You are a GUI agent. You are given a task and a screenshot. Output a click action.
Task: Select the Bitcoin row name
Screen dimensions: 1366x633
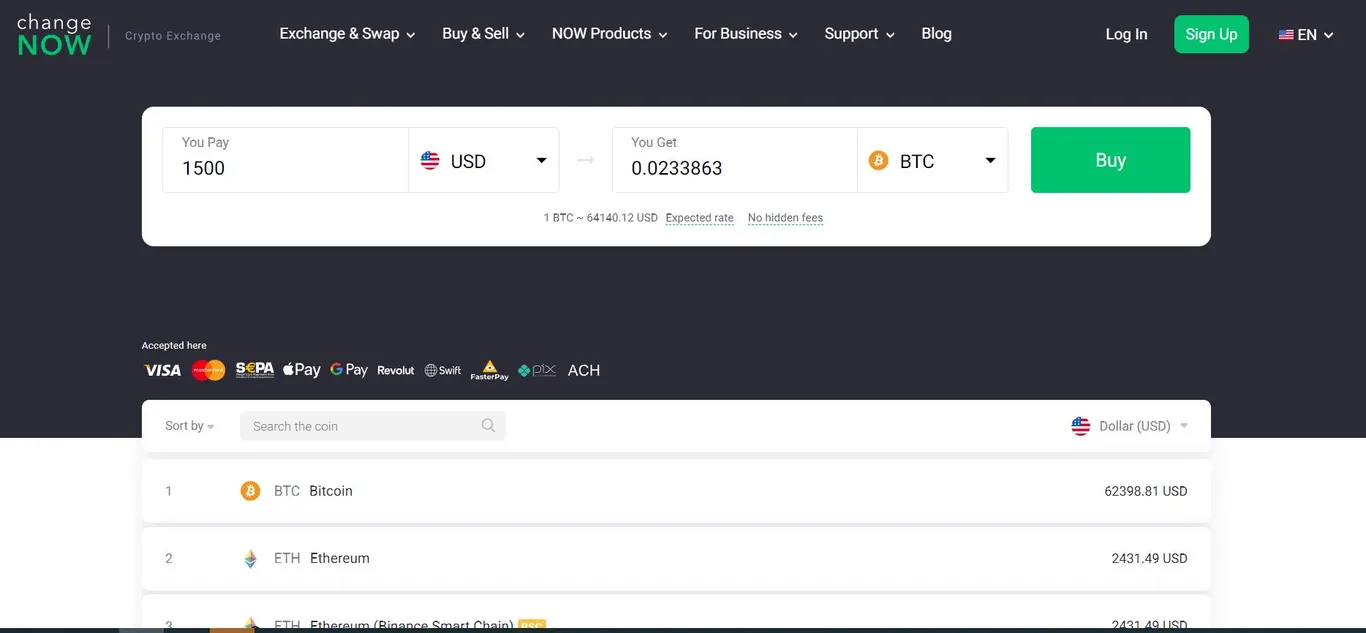331,491
